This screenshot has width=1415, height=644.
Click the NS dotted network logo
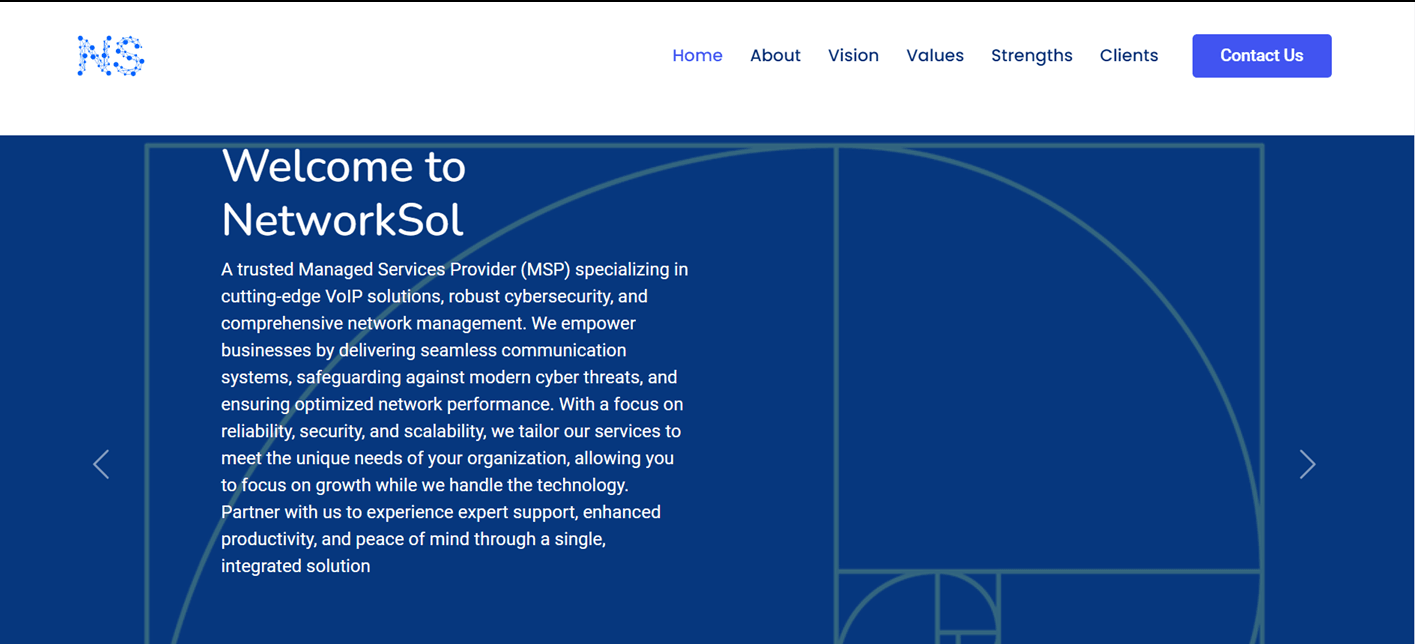click(x=111, y=56)
